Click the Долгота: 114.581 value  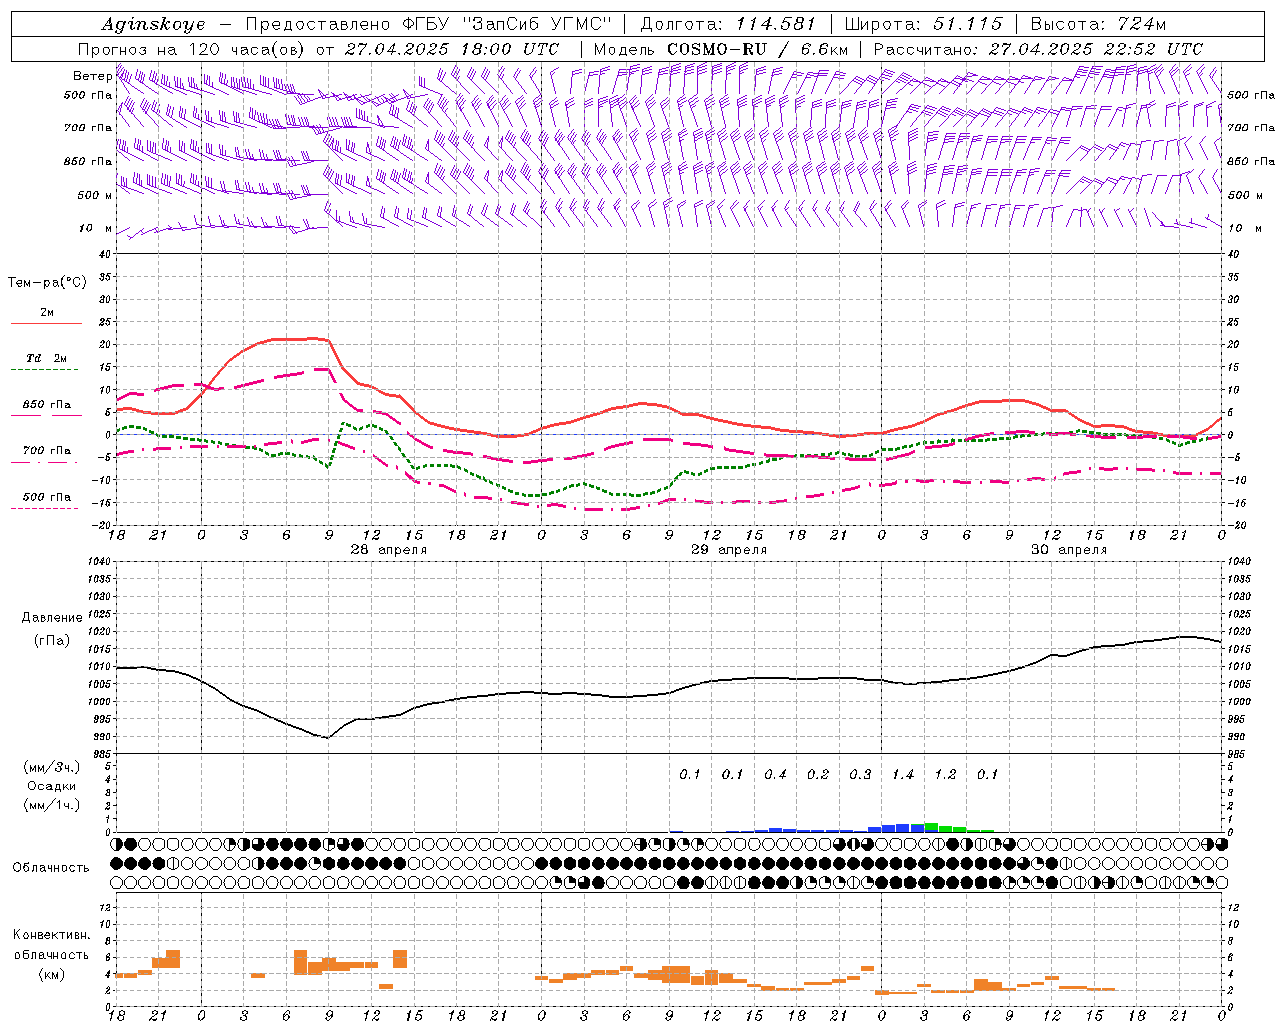[x=728, y=24]
